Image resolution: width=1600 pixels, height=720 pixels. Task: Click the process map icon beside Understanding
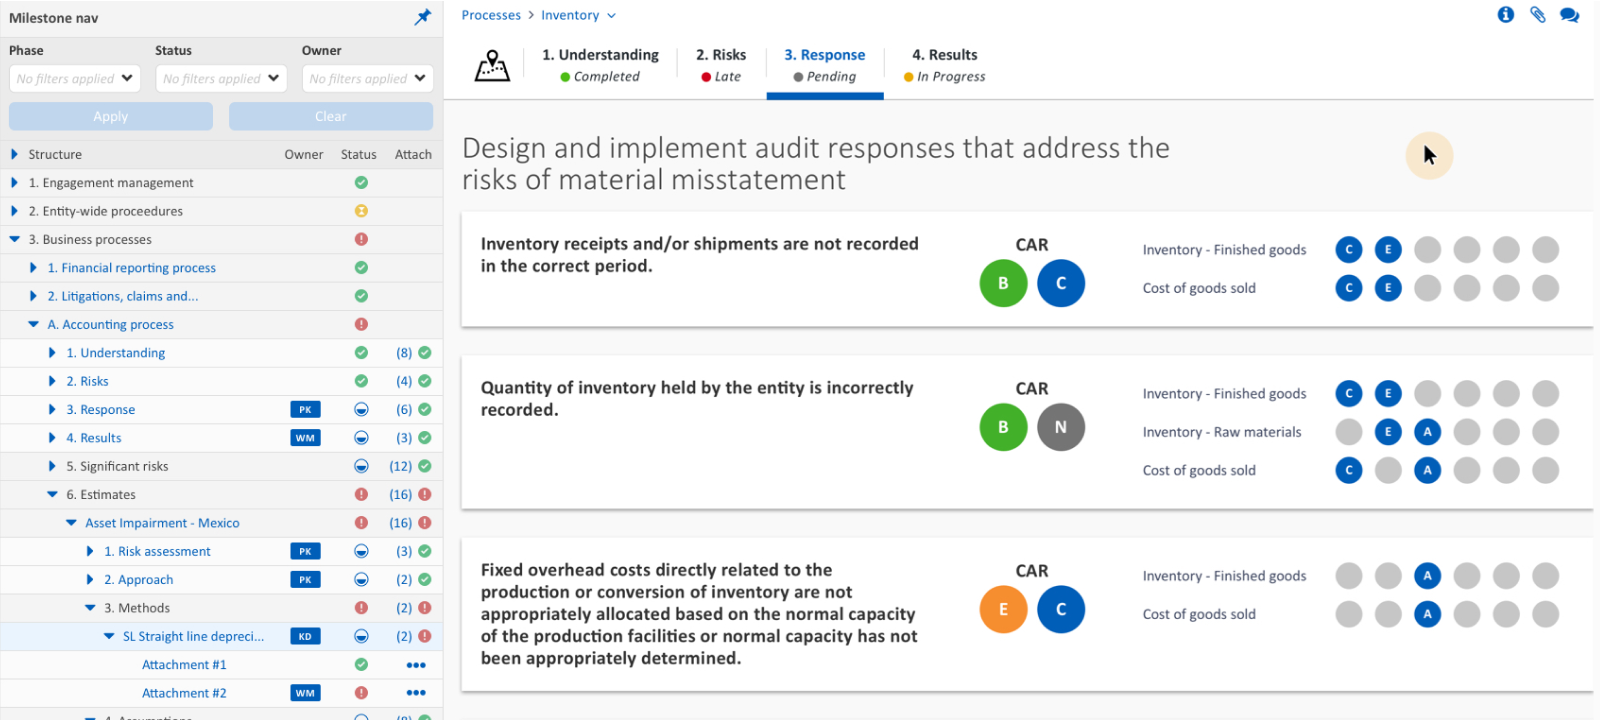coord(492,66)
